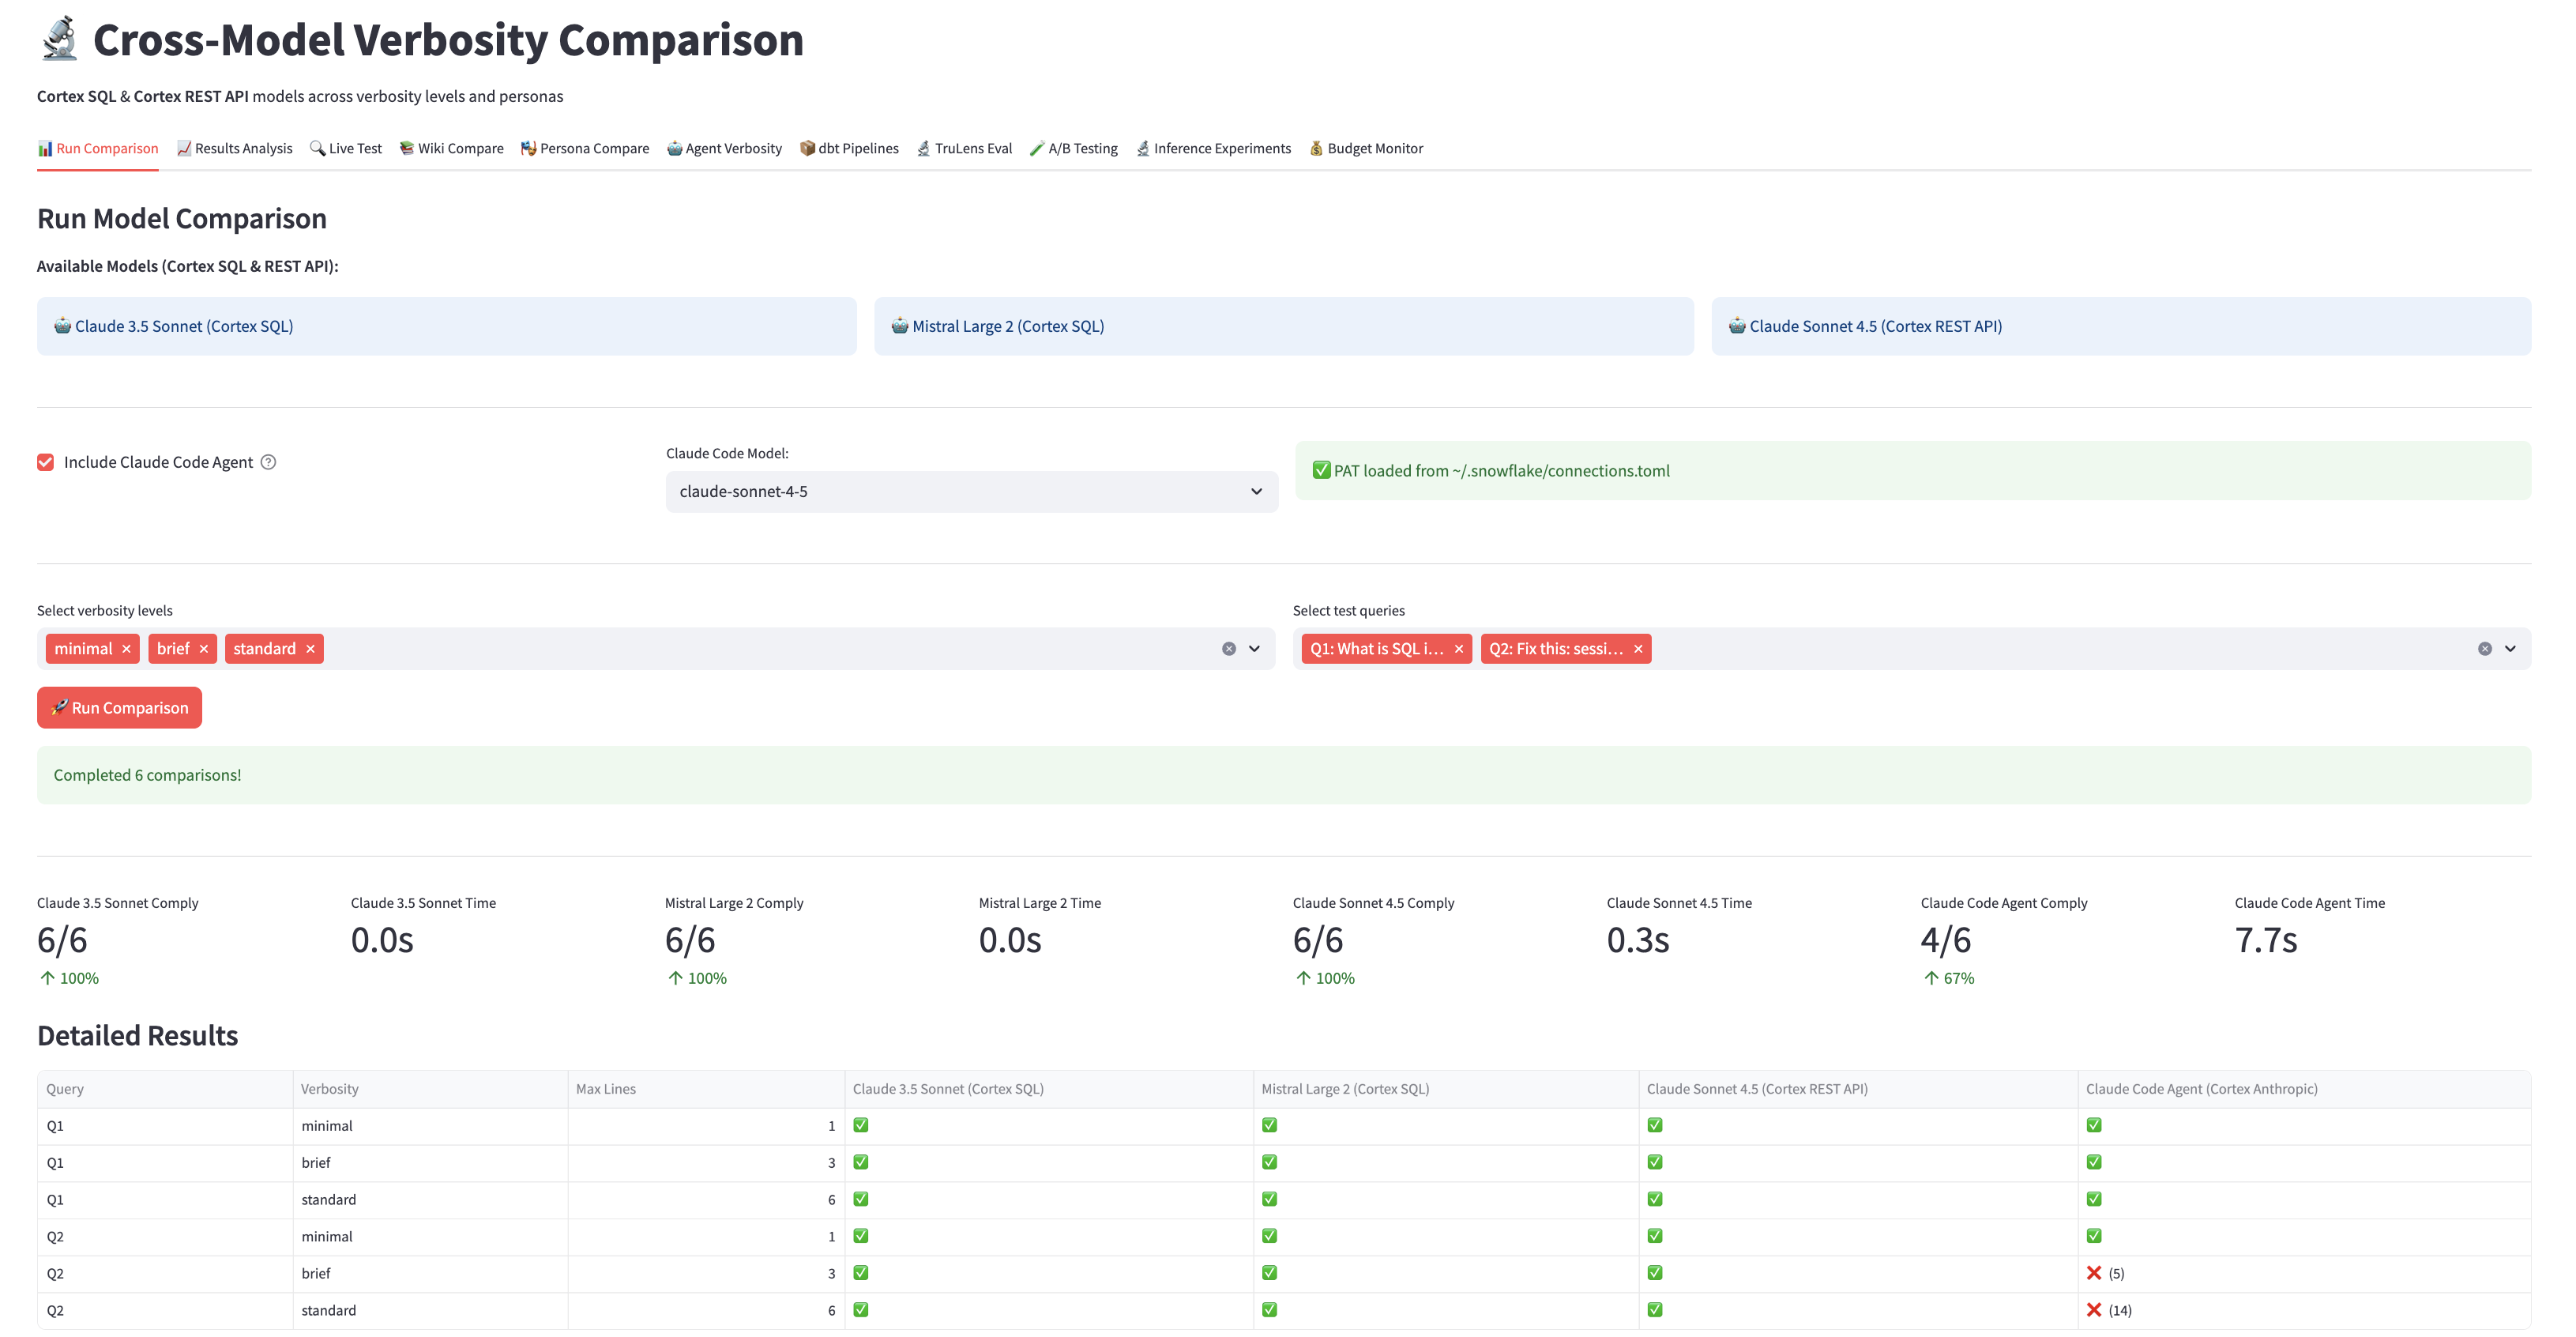Viewport: 2576px width, 1337px height.
Task: Clear all selected test queries
Action: (x=2484, y=649)
